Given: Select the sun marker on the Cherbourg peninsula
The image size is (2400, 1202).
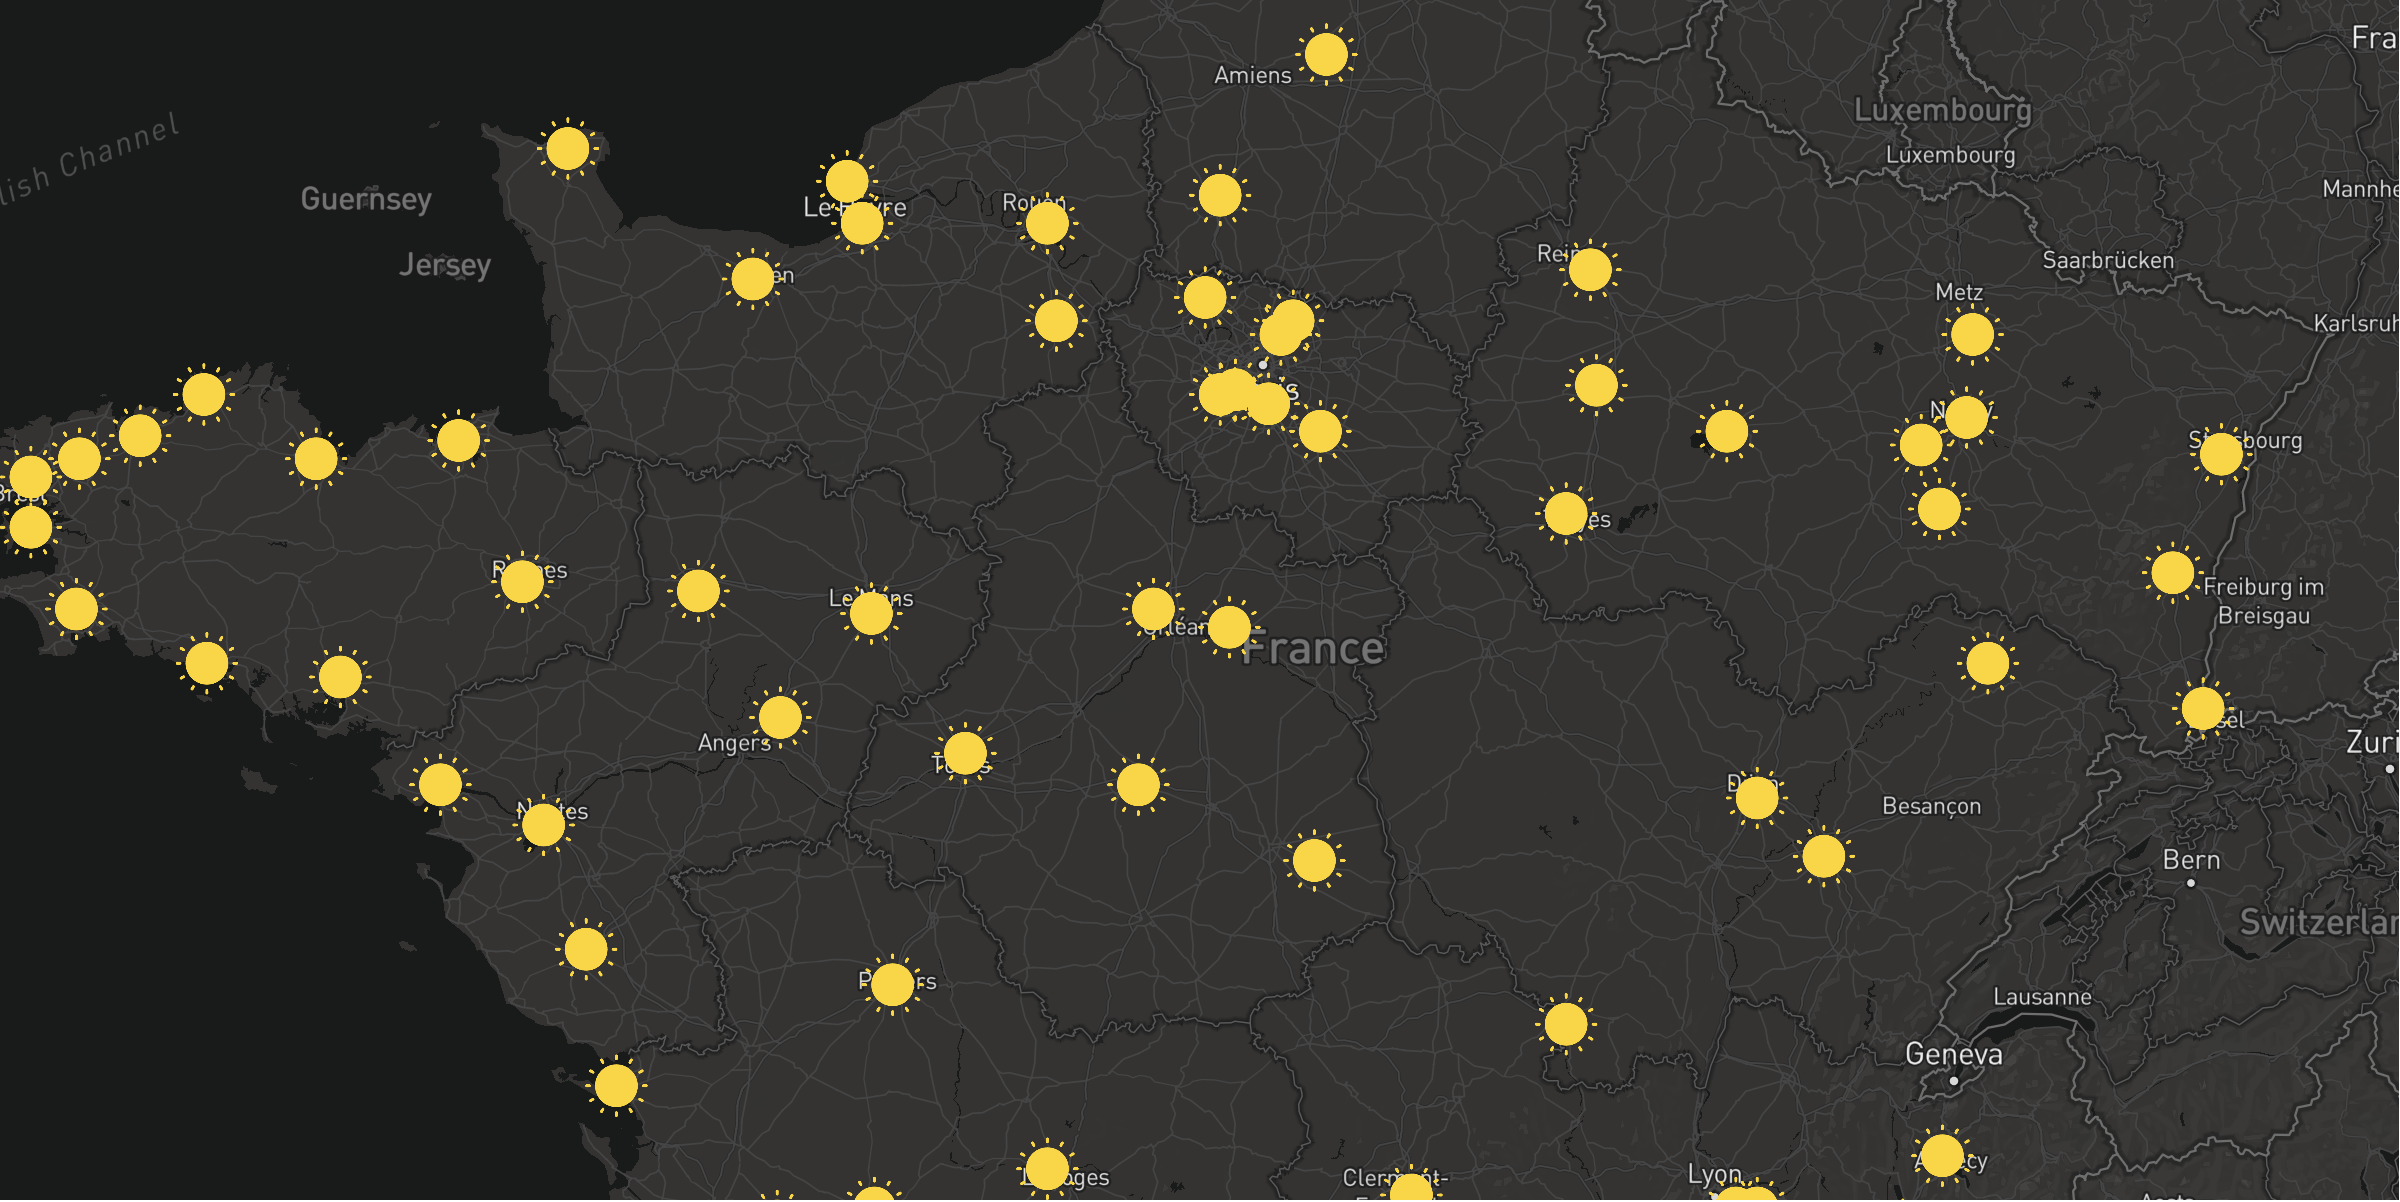Looking at the screenshot, I should coord(567,149).
